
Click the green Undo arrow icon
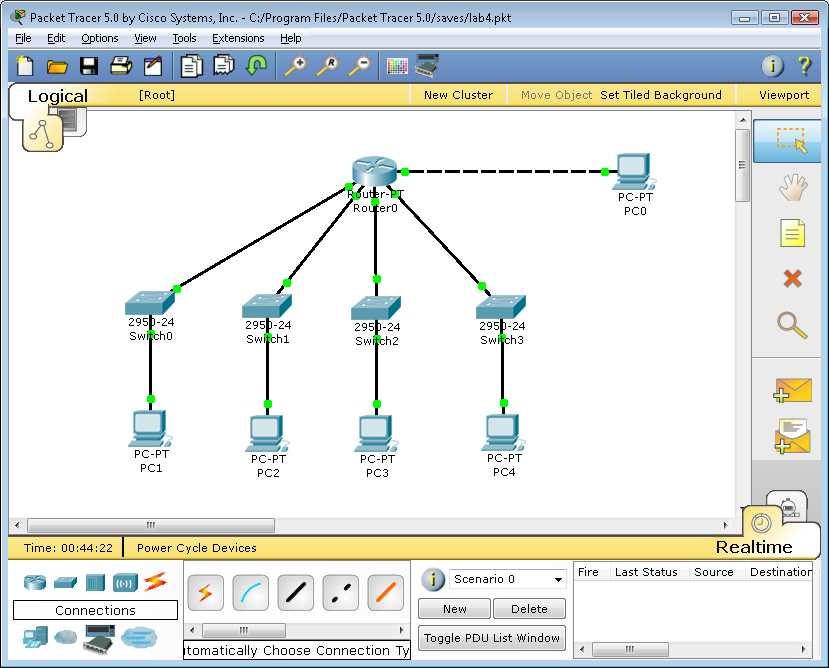click(x=256, y=66)
